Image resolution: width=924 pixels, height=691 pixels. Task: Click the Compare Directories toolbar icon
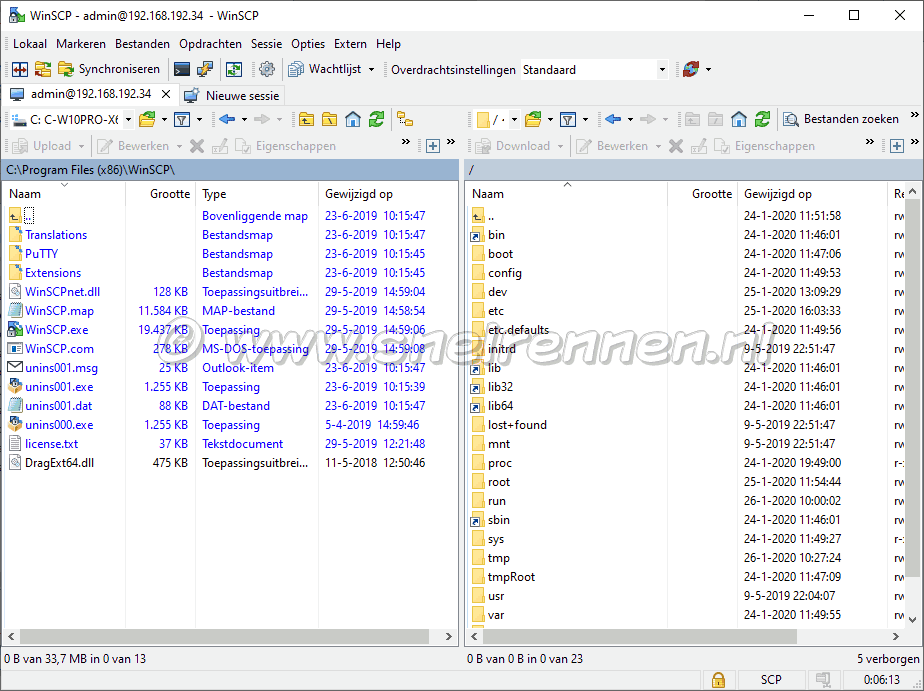point(42,70)
